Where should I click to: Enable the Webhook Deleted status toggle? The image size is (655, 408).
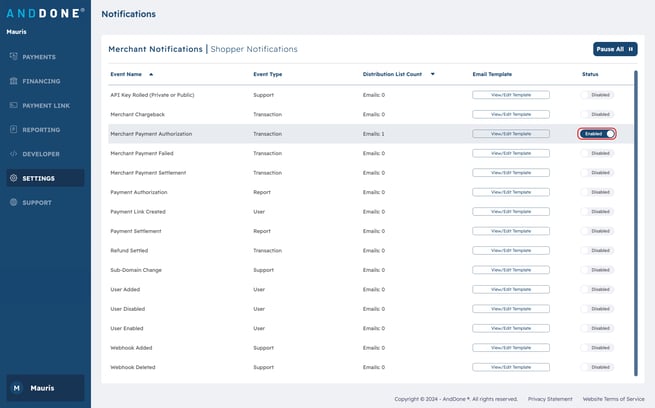(x=597, y=367)
